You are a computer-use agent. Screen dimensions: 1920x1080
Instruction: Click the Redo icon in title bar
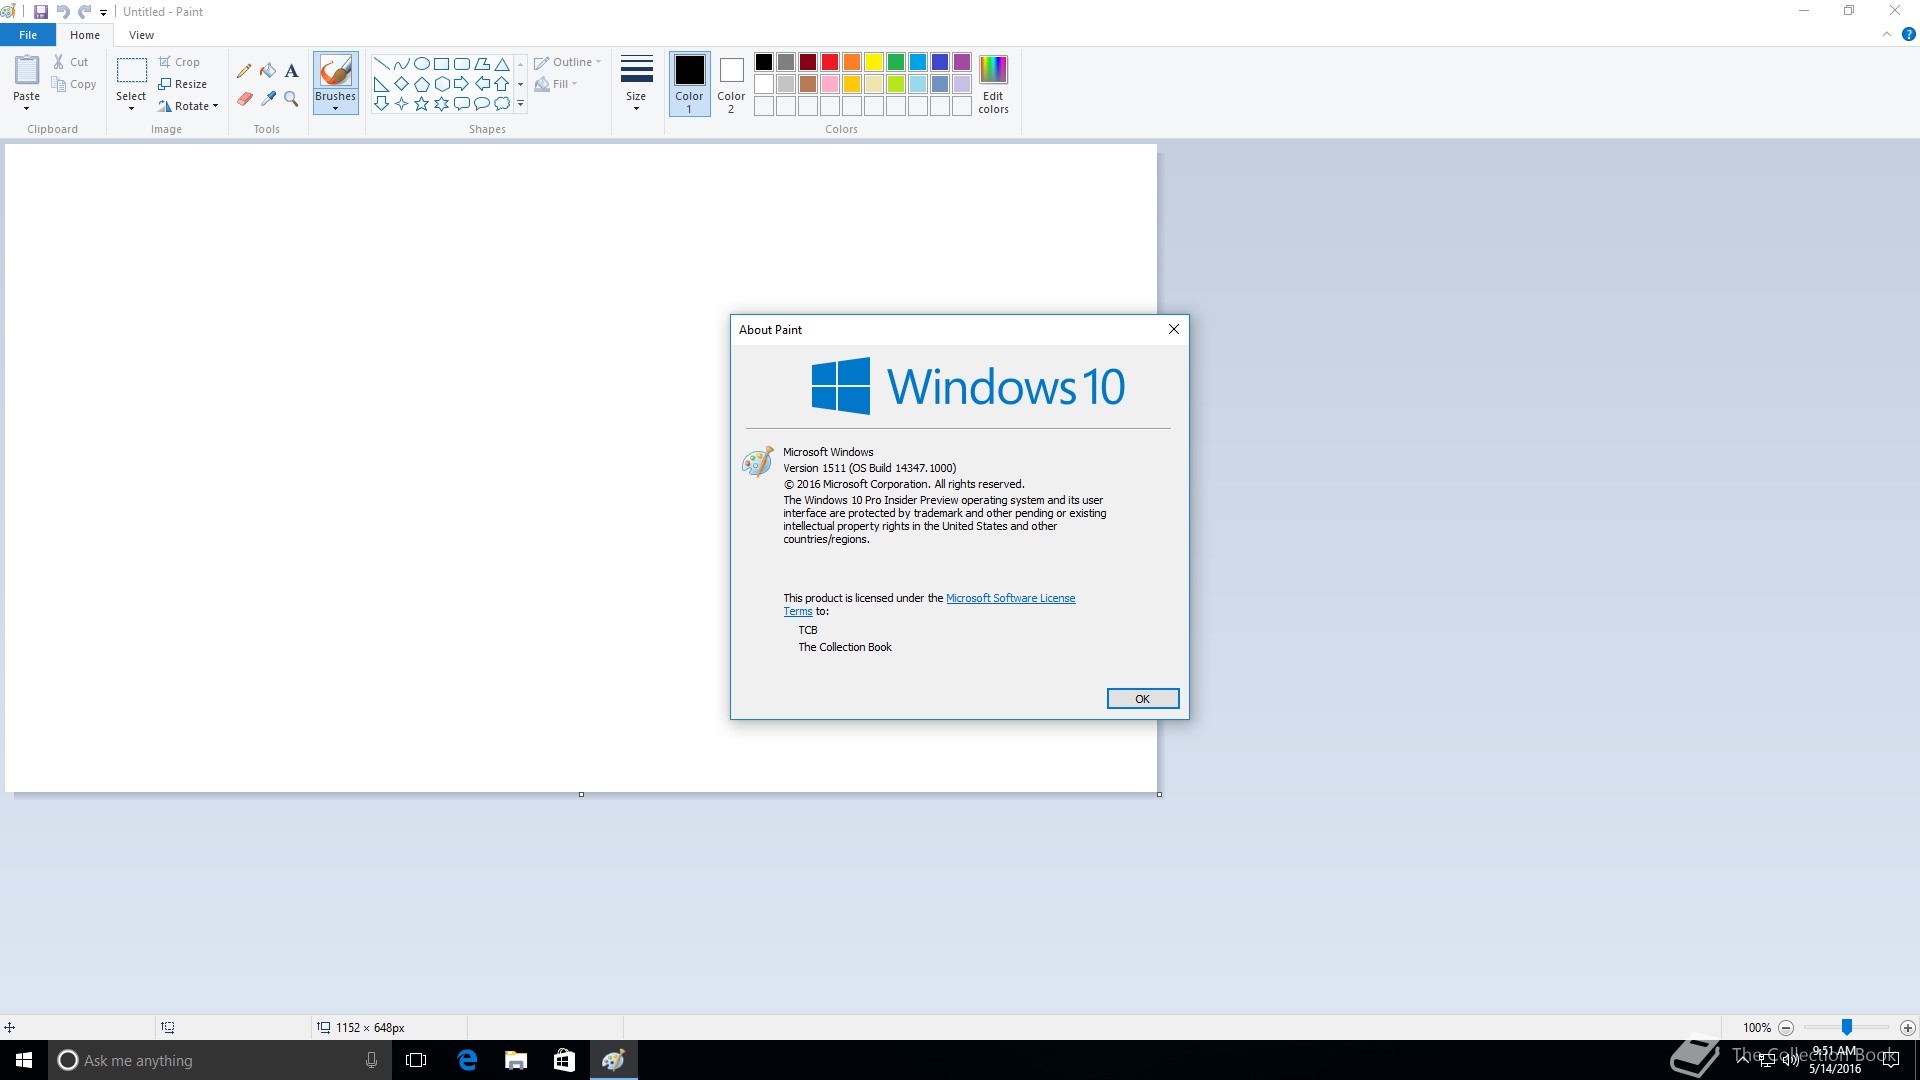[85, 12]
